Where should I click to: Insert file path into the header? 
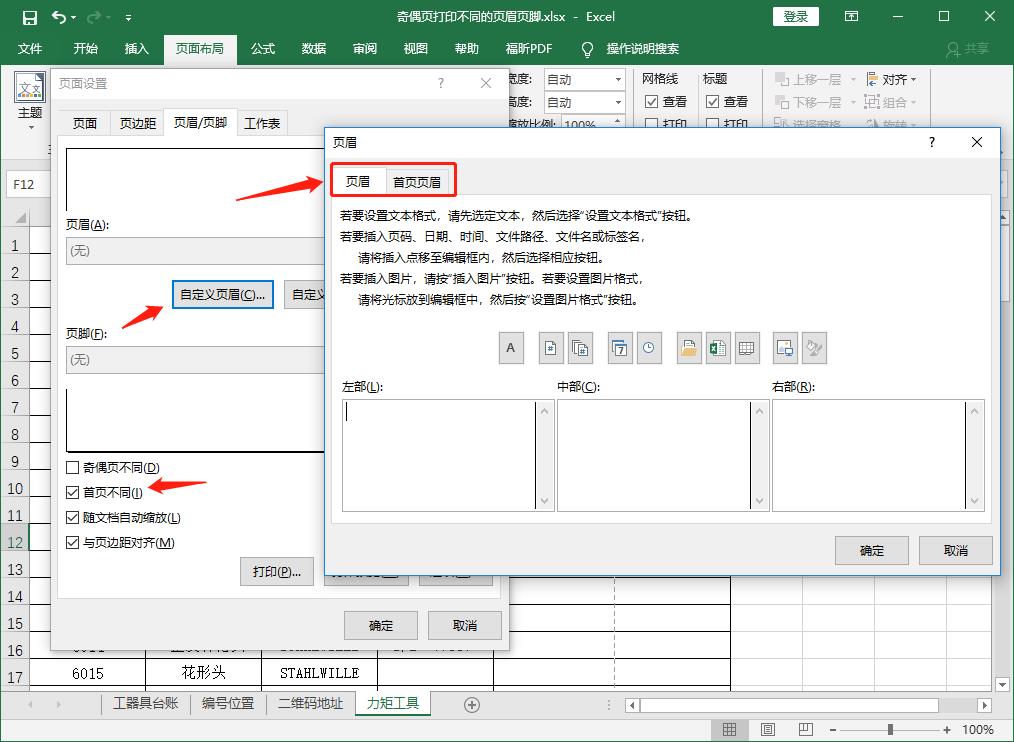[x=691, y=348]
